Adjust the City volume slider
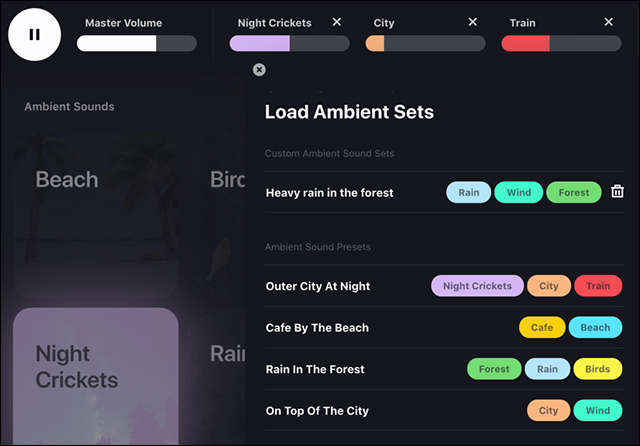The height and width of the screenshot is (446, 640). pyautogui.click(x=425, y=43)
